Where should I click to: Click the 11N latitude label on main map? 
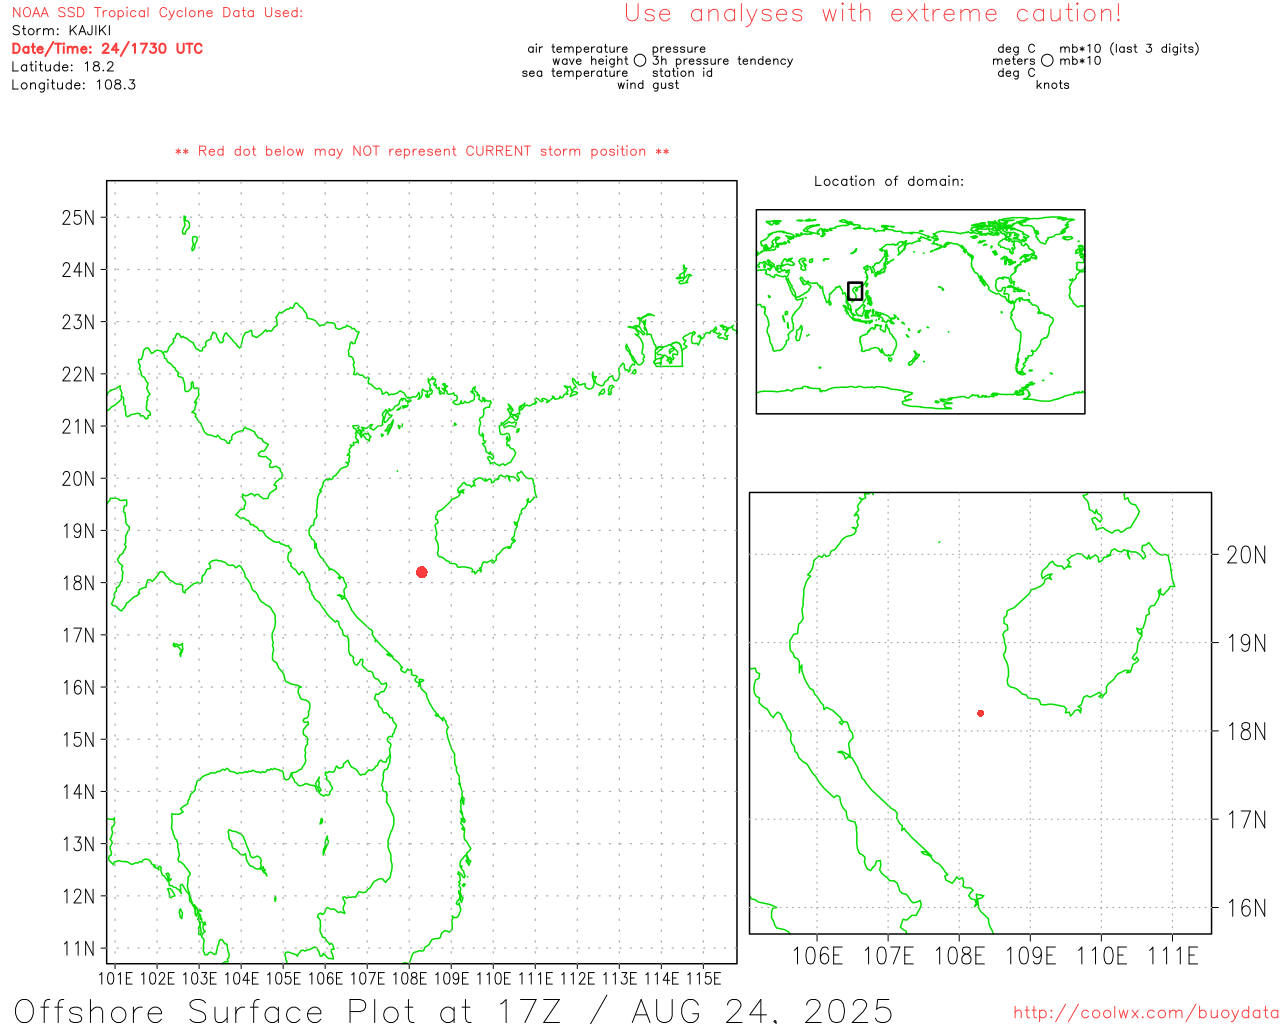[79, 948]
